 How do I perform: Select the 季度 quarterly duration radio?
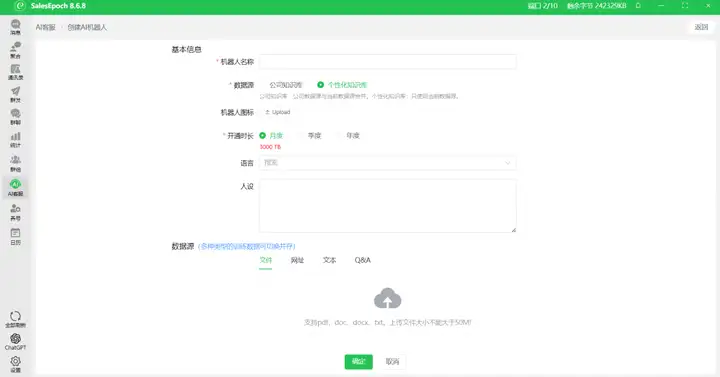click(x=310, y=135)
